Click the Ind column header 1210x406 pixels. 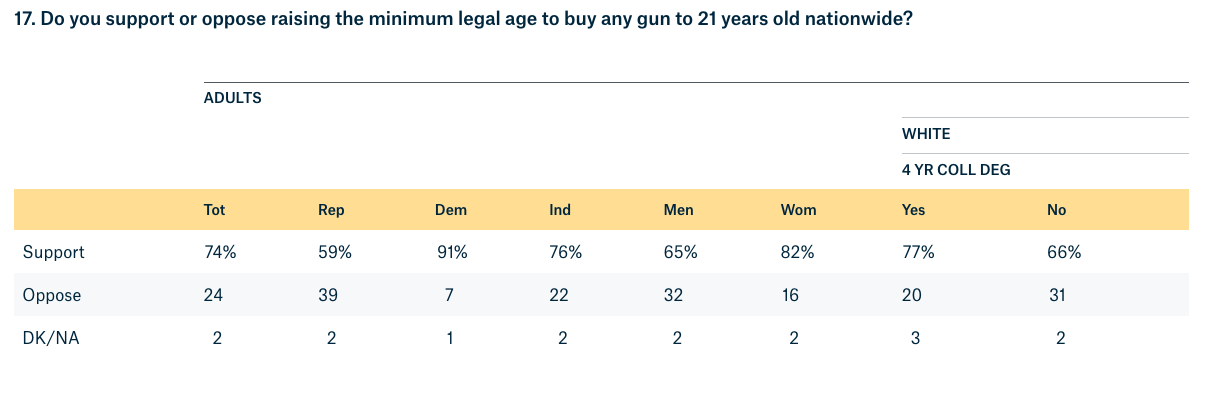click(x=560, y=210)
